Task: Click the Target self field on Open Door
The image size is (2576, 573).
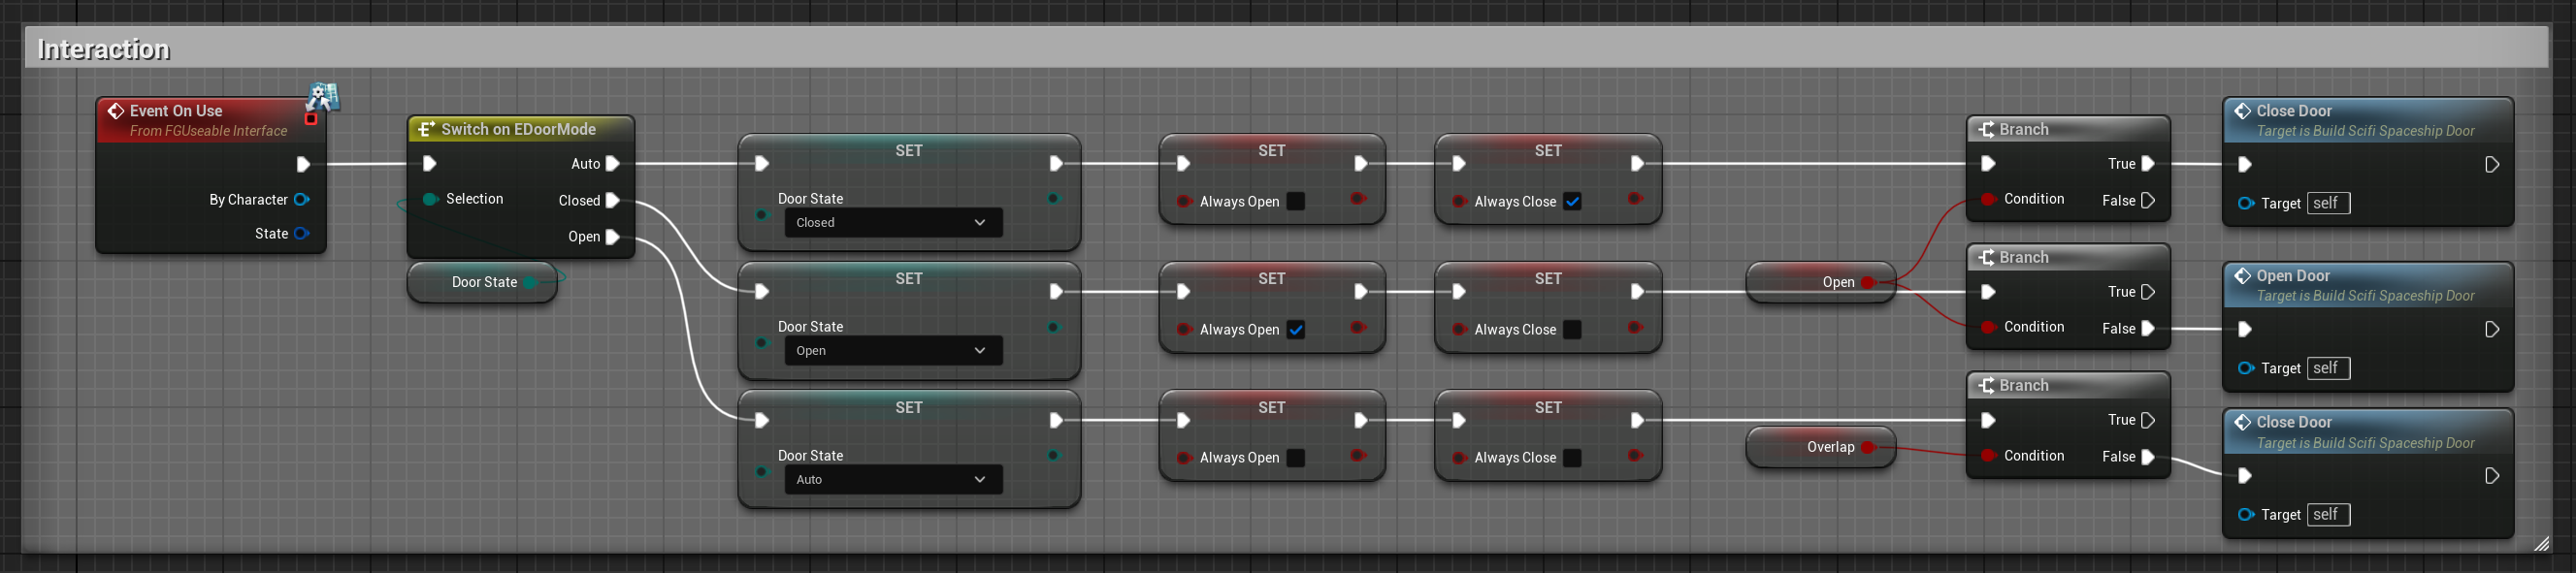Action: [x=2328, y=369]
